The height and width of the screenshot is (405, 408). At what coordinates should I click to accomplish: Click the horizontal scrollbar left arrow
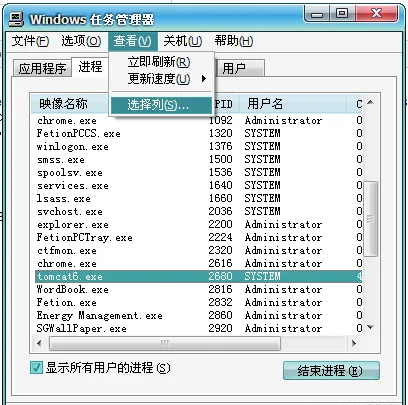[40, 343]
